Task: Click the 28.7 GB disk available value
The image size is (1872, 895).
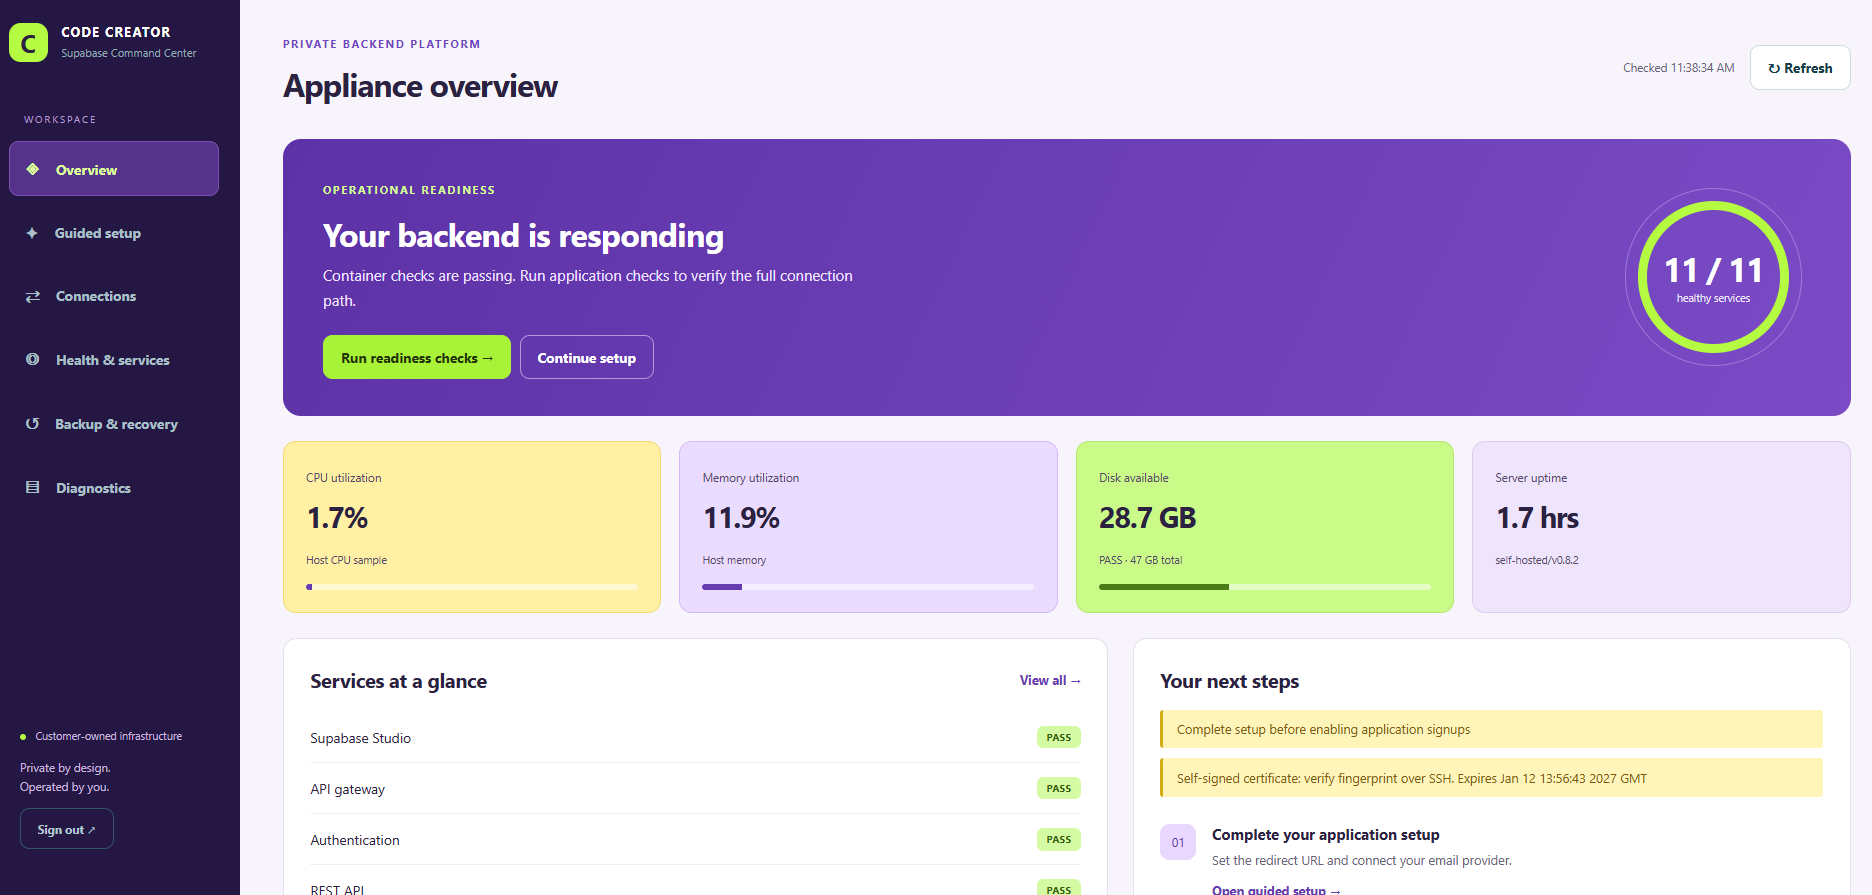Action: pyautogui.click(x=1148, y=518)
